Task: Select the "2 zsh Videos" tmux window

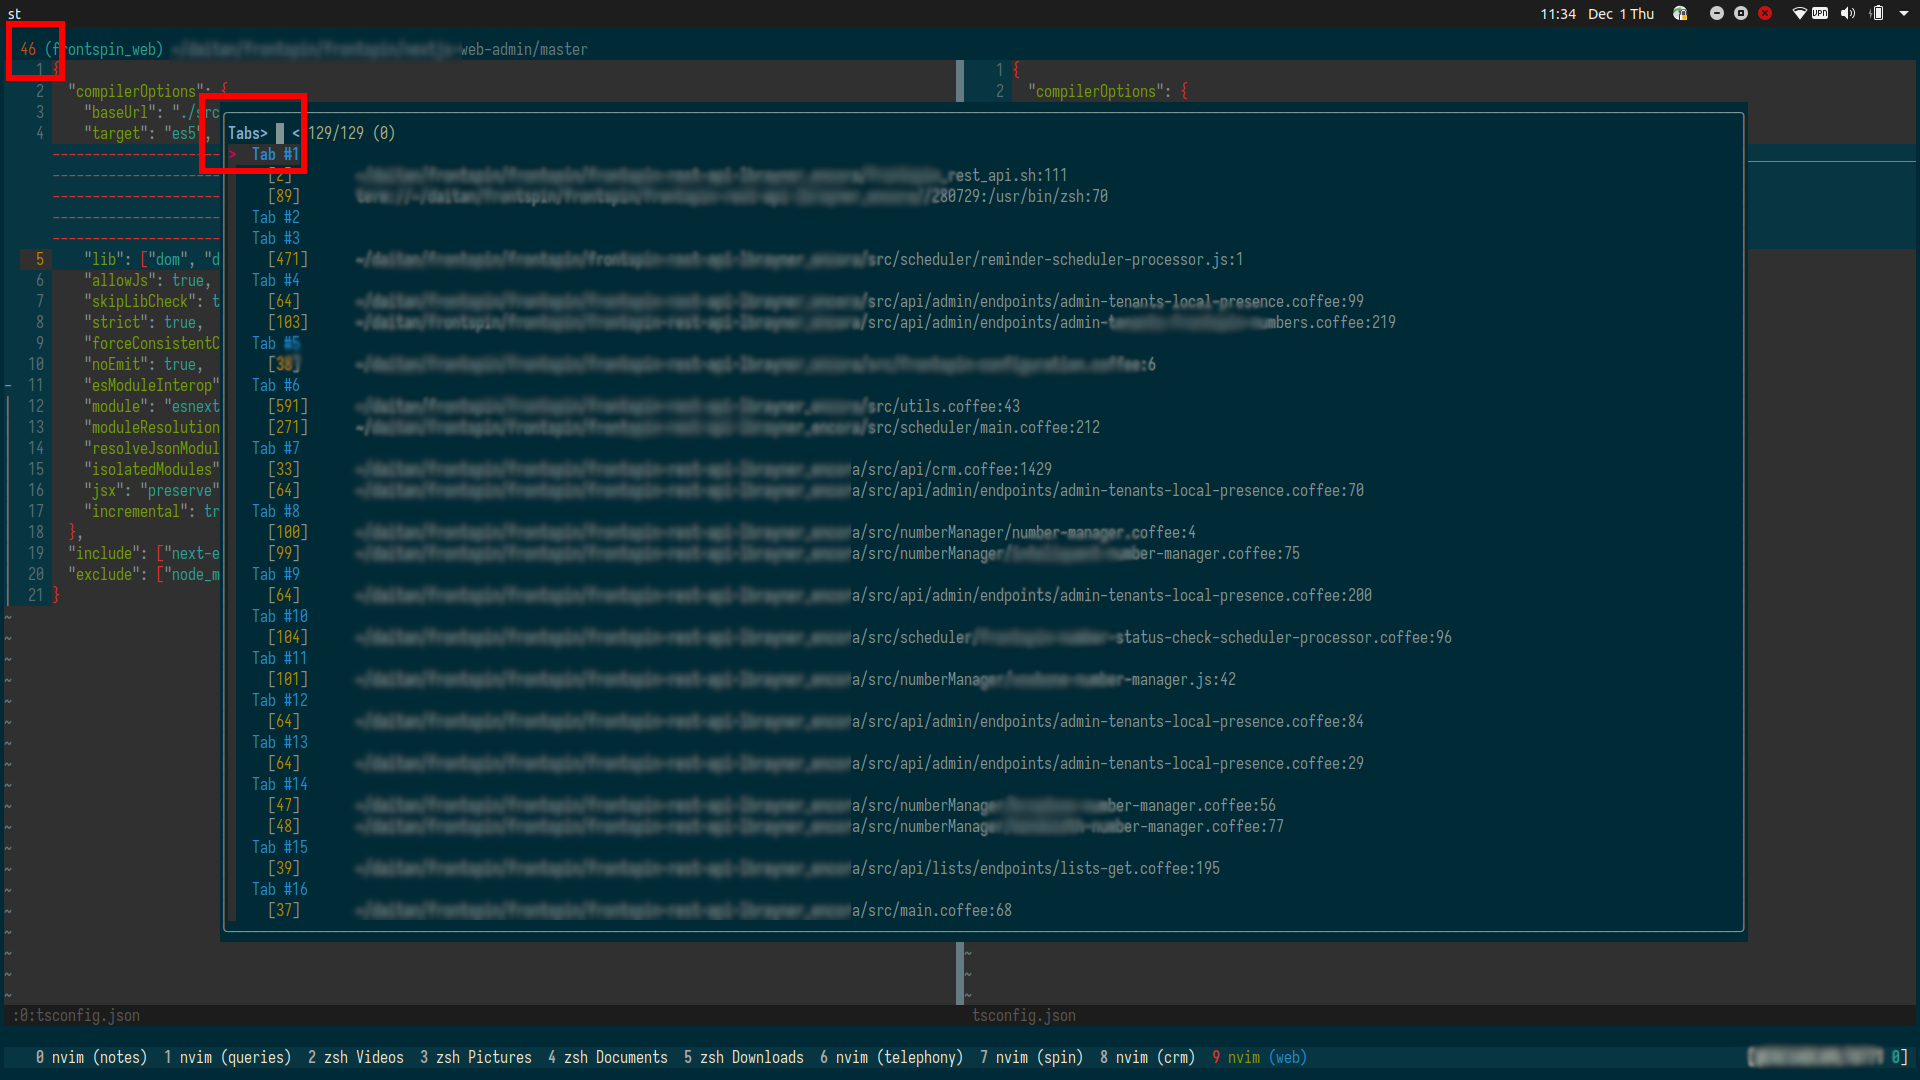Action: 356,1057
